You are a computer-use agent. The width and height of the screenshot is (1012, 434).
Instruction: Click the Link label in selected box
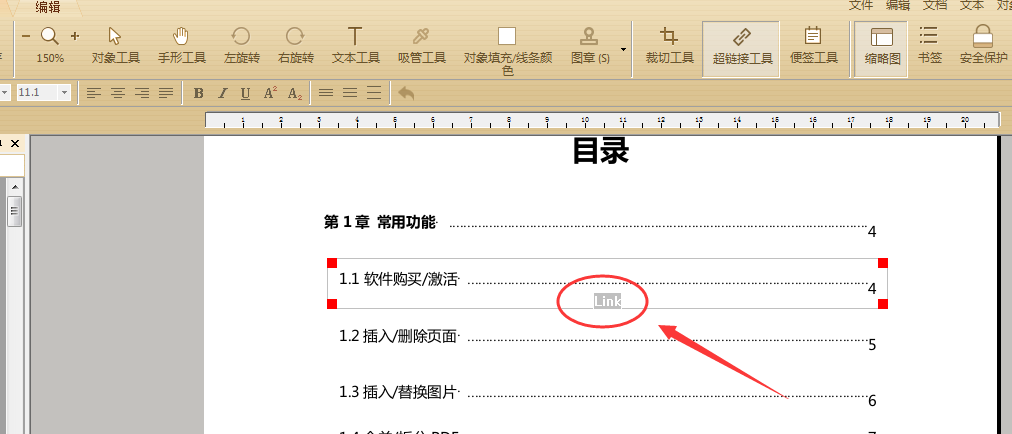coord(607,301)
